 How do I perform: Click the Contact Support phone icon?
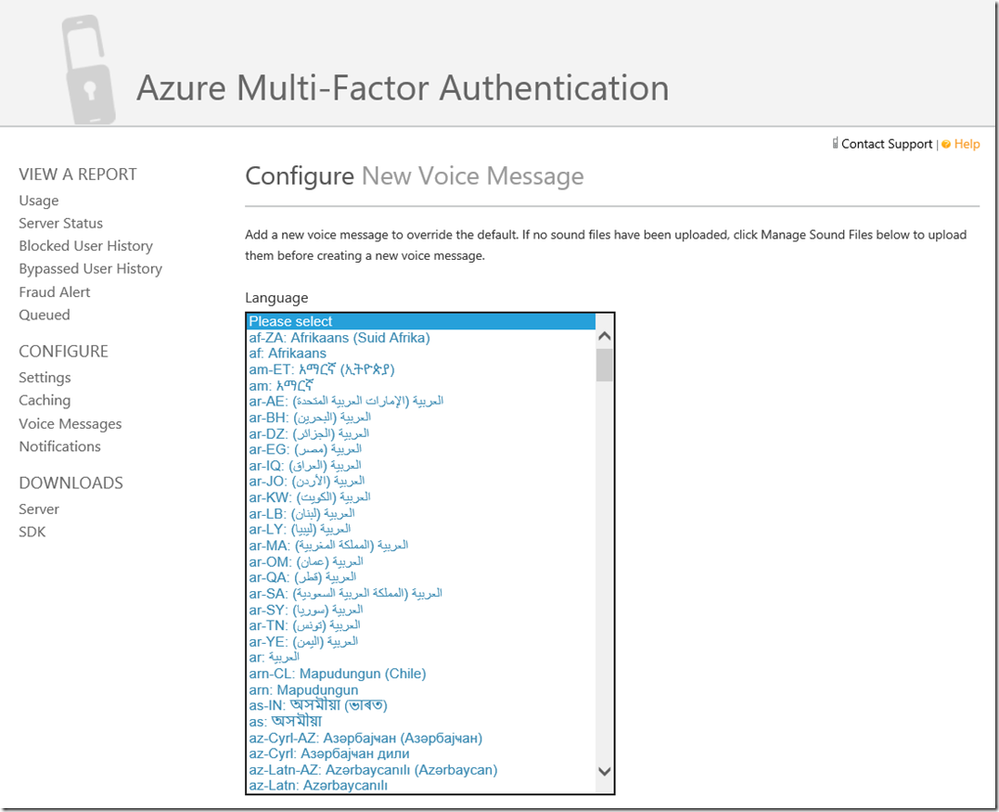pyautogui.click(x=836, y=144)
